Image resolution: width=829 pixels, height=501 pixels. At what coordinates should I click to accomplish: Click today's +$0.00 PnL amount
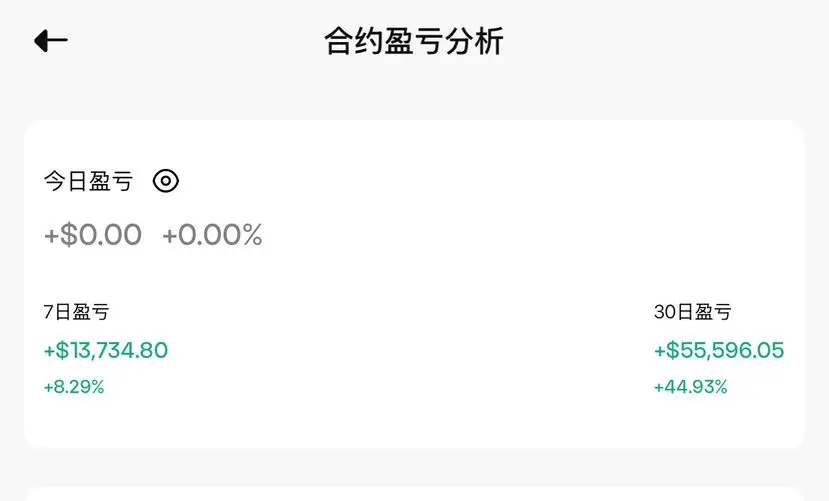[x=93, y=235]
